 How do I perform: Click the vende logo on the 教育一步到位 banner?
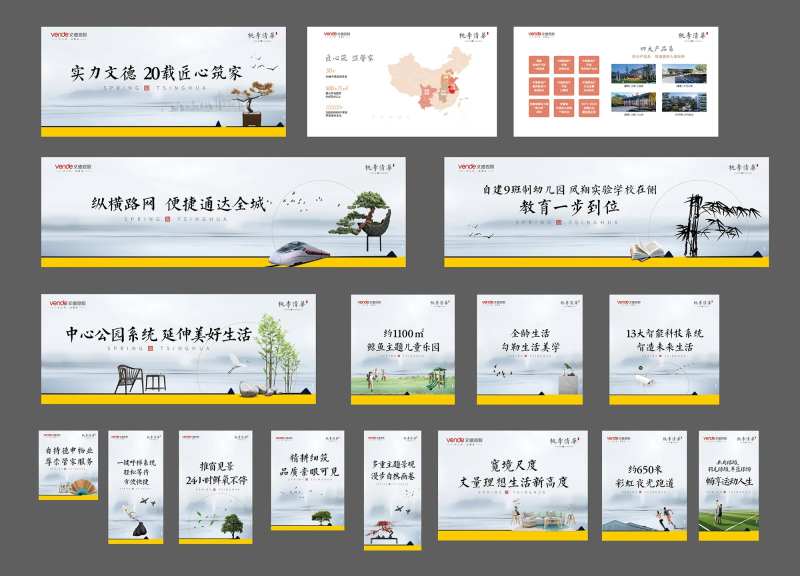click(x=476, y=167)
